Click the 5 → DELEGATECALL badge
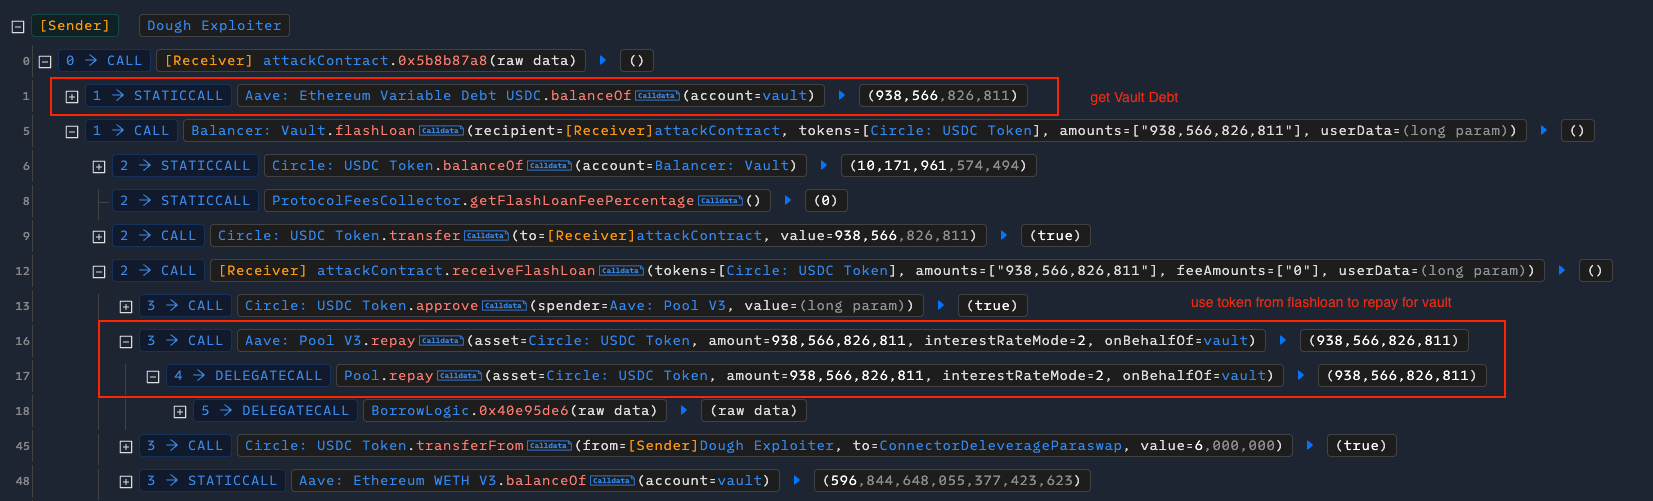Viewport: 1653px width, 501px height. tap(275, 411)
